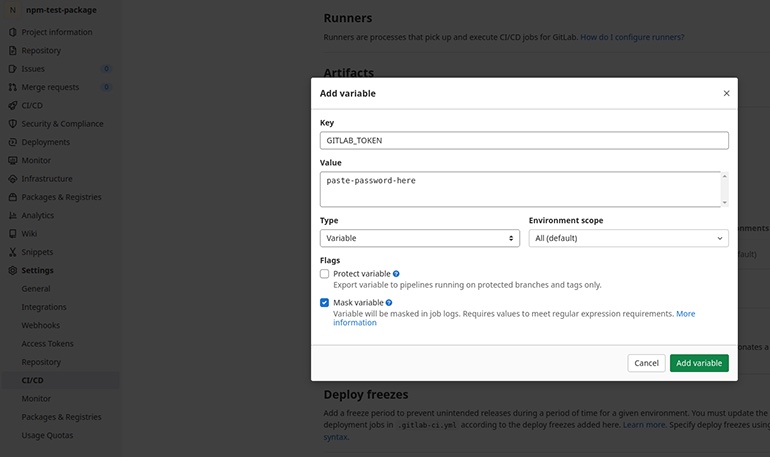The height and width of the screenshot is (457, 770).
Task: Enable the Protect variable checkbox
Action: (x=324, y=274)
